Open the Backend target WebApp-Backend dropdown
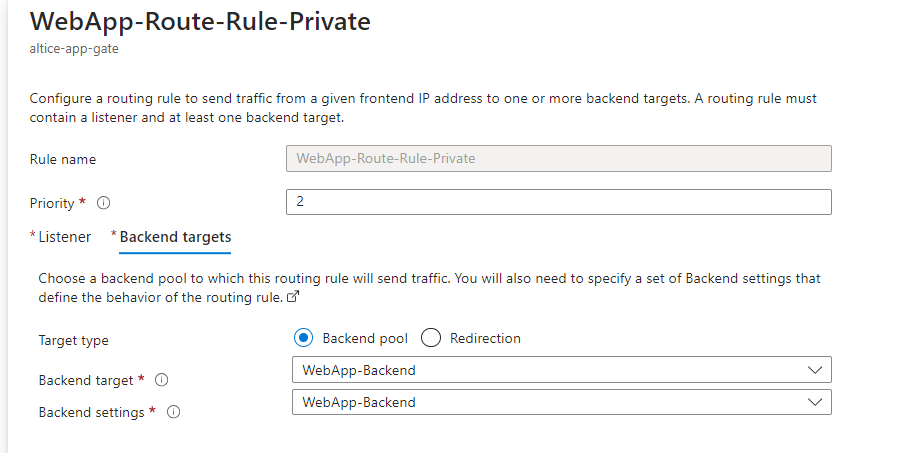Viewport: 901px width, 453px height. click(x=561, y=370)
